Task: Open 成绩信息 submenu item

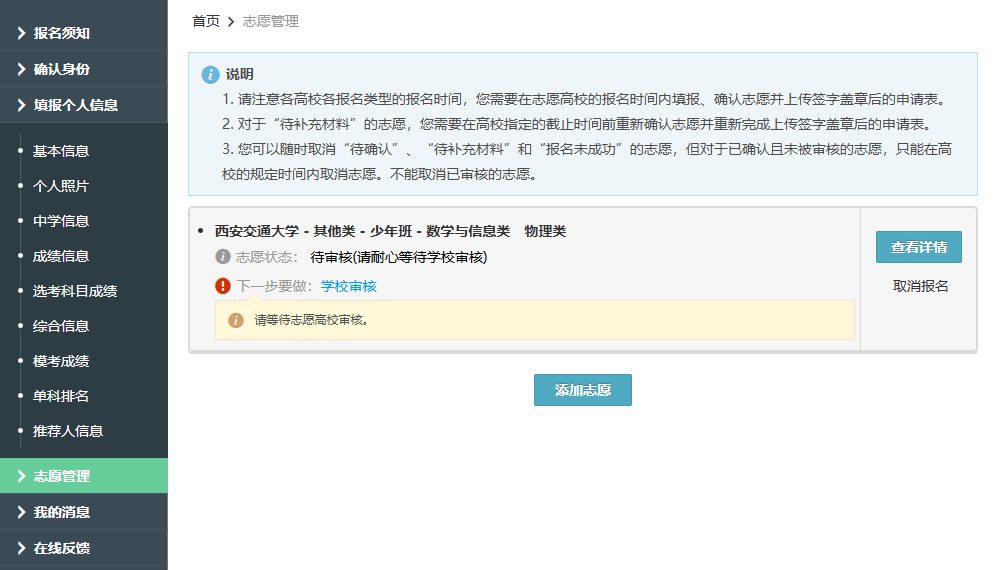Action: [61, 256]
